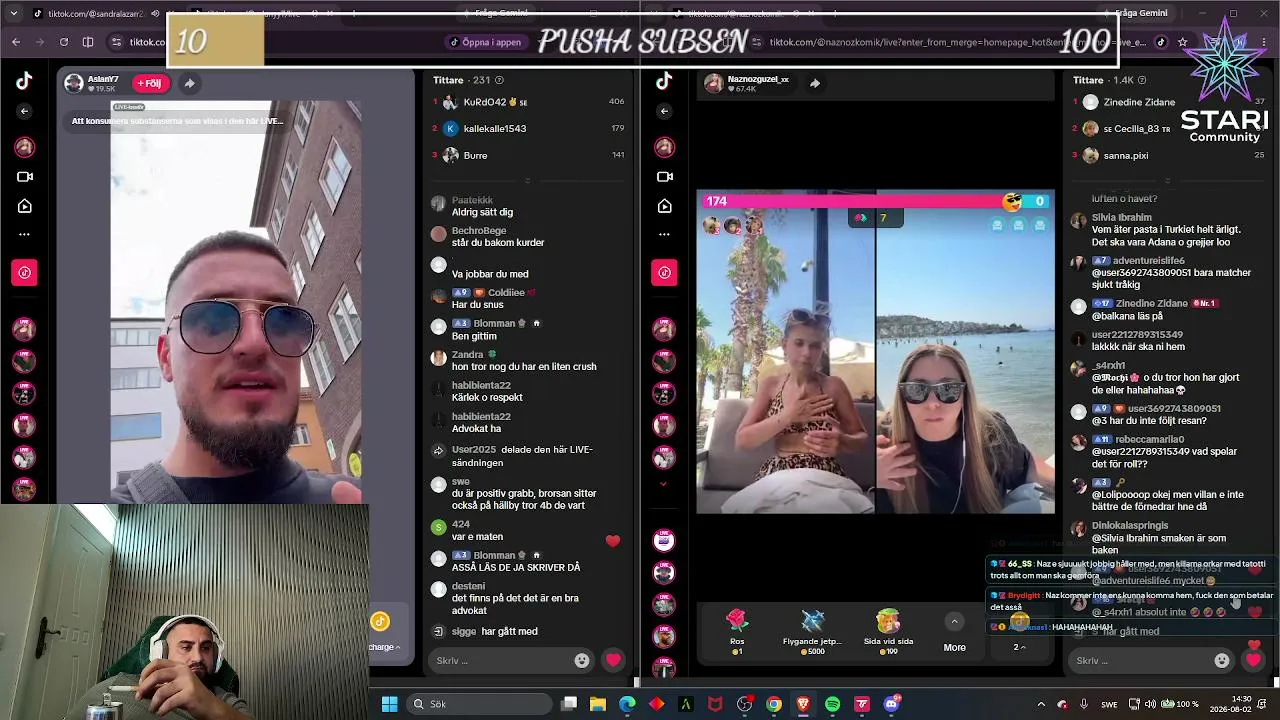This screenshot has width=1280, height=720.
Task: Expand the top viewers list under sanna.pixi
Action: tap(1167, 180)
